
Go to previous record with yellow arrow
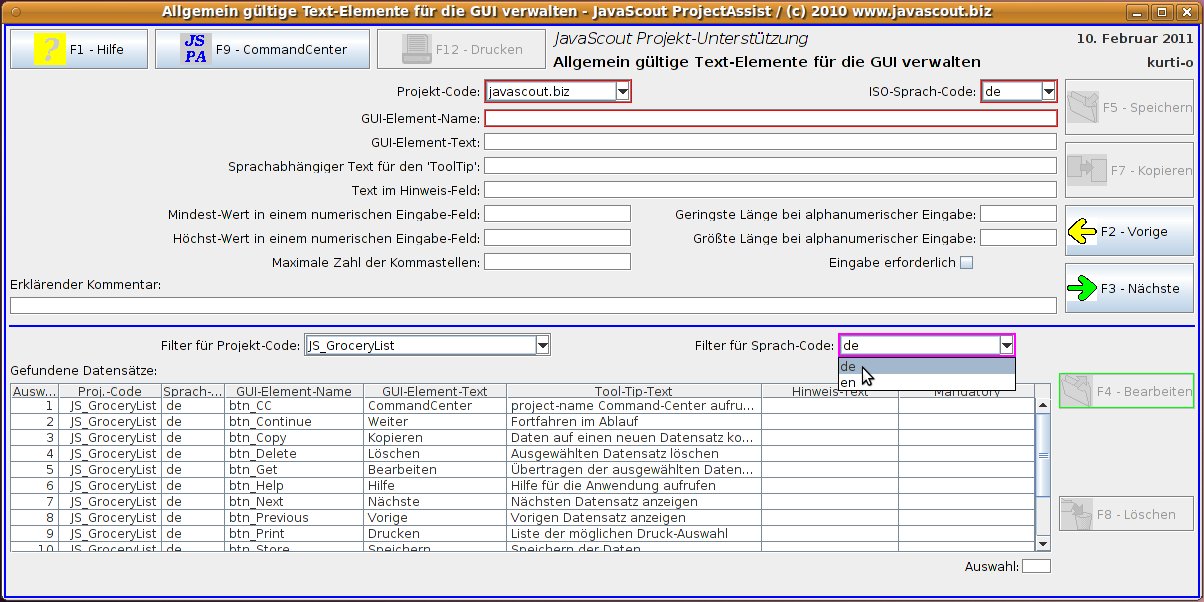pos(1082,232)
